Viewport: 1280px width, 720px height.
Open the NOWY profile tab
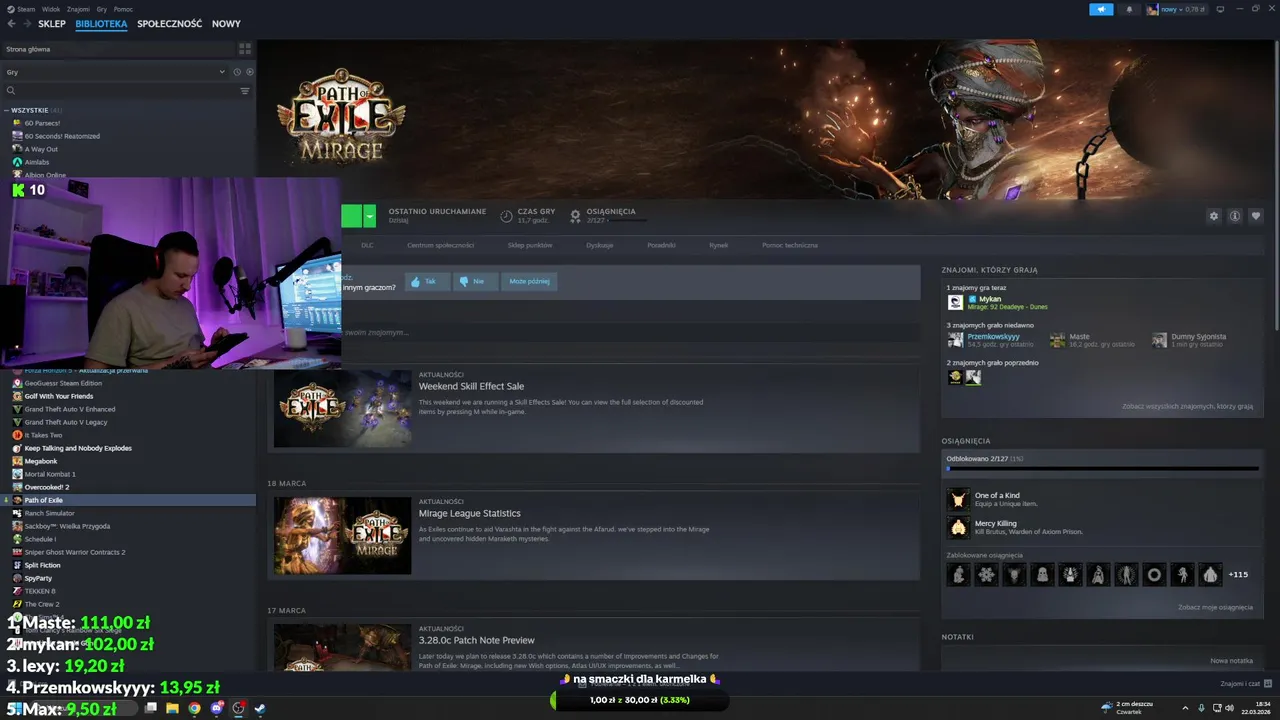226,24
